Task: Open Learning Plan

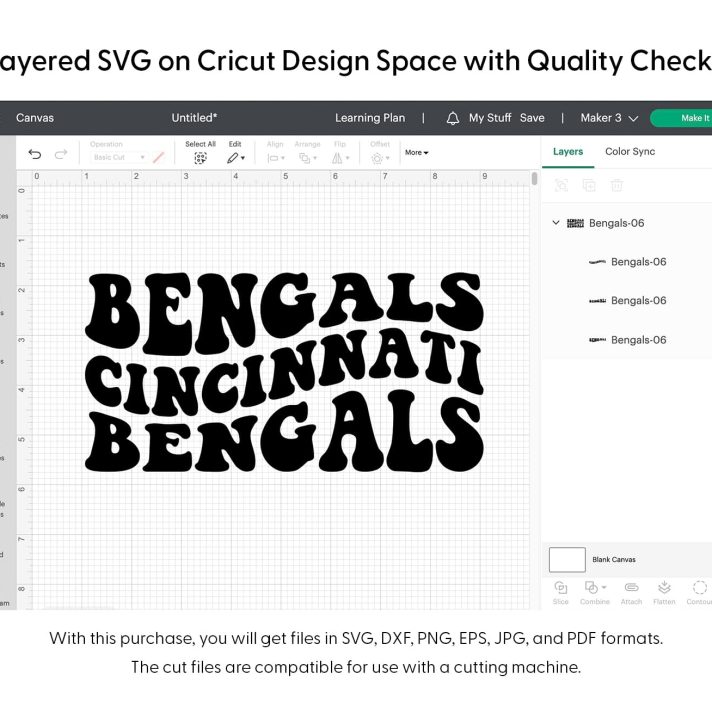Action: tap(370, 118)
